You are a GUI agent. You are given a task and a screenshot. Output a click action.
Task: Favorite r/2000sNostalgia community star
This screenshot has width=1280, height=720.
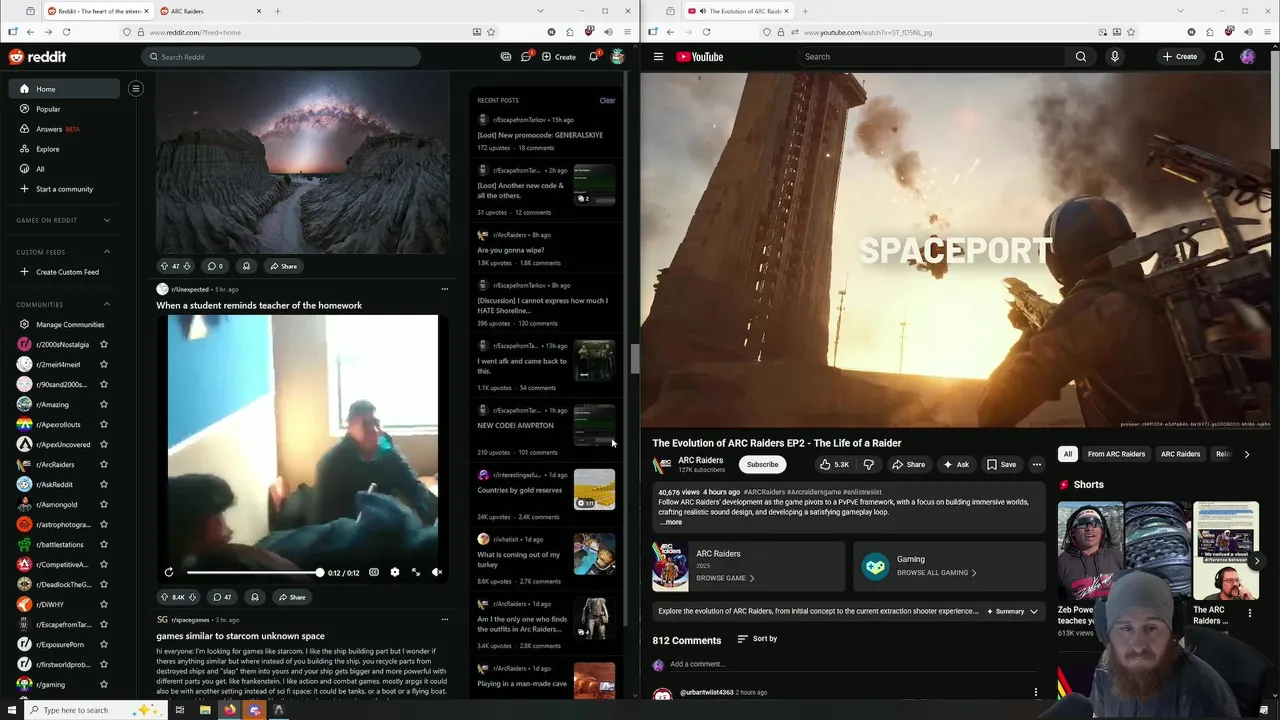tap(104, 344)
